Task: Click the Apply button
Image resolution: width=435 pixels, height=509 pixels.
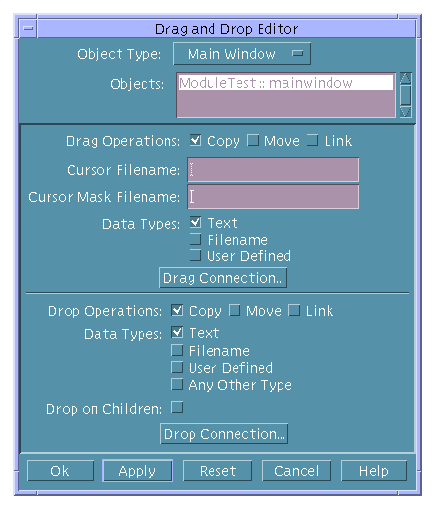Action: click(x=137, y=471)
